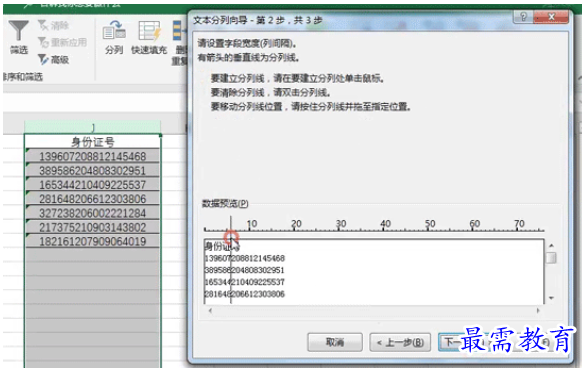The height and width of the screenshot is (371, 582).
Task: Select cell 182161207909064019
Action: pos(93,241)
